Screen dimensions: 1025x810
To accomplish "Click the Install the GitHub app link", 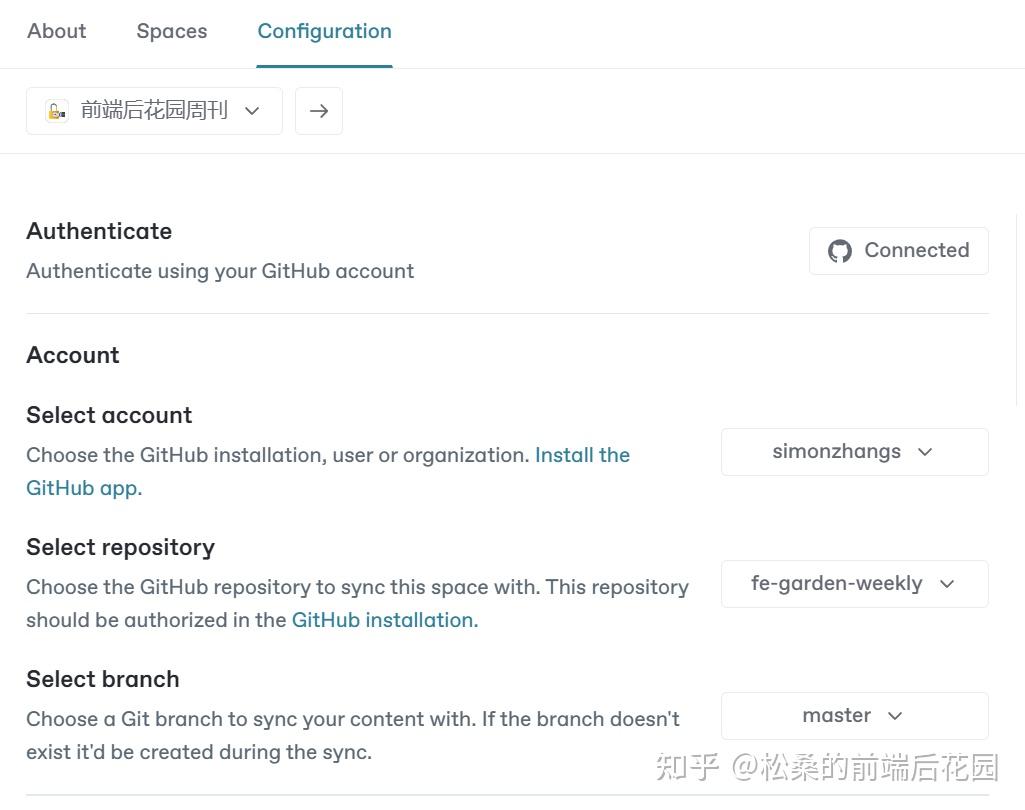I will point(582,455).
